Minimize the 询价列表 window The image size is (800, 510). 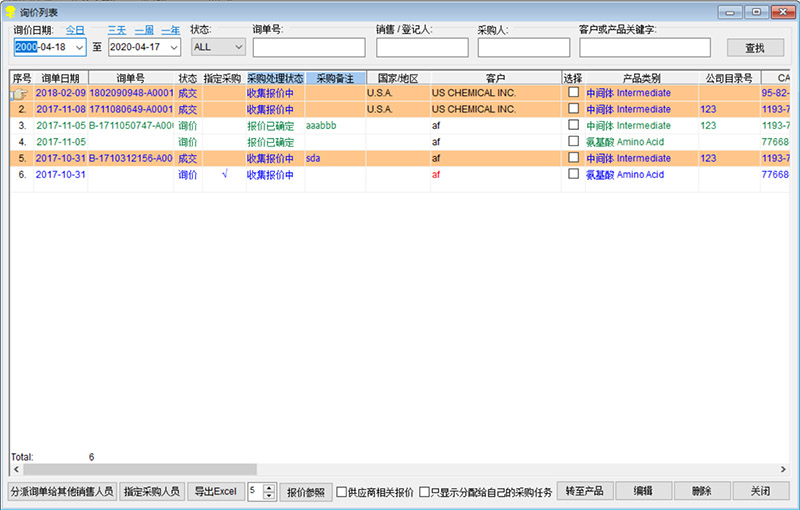[731, 11]
